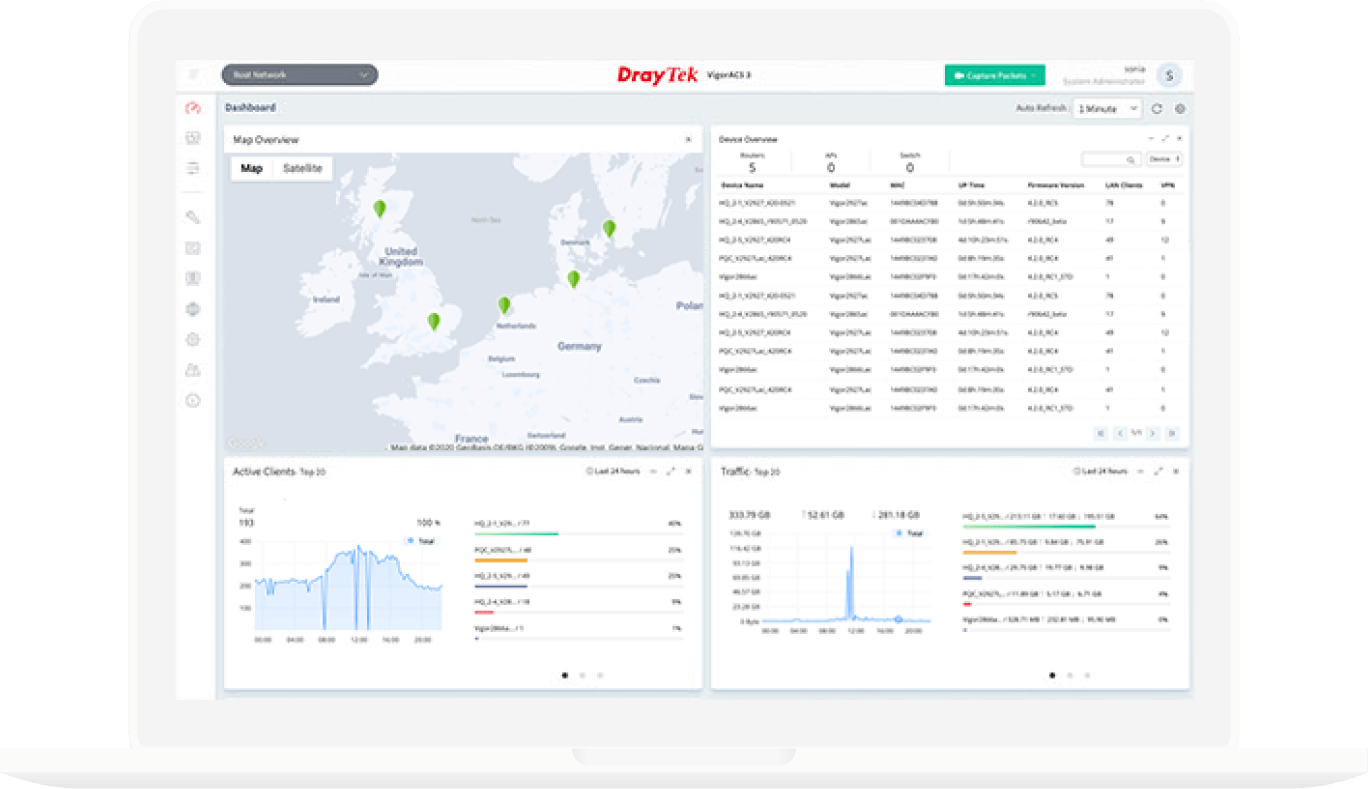
Task: Open dashboard settings gear at top right
Action: (1180, 109)
